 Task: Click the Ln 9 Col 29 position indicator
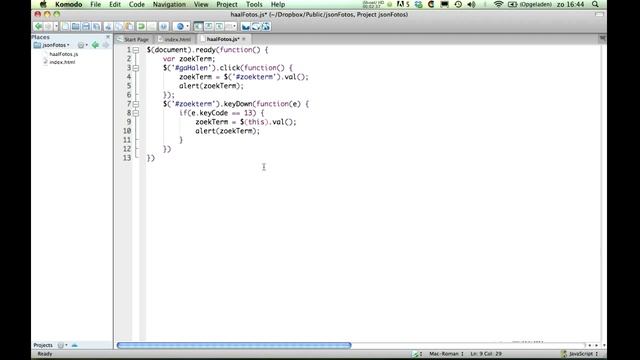[486, 354]
